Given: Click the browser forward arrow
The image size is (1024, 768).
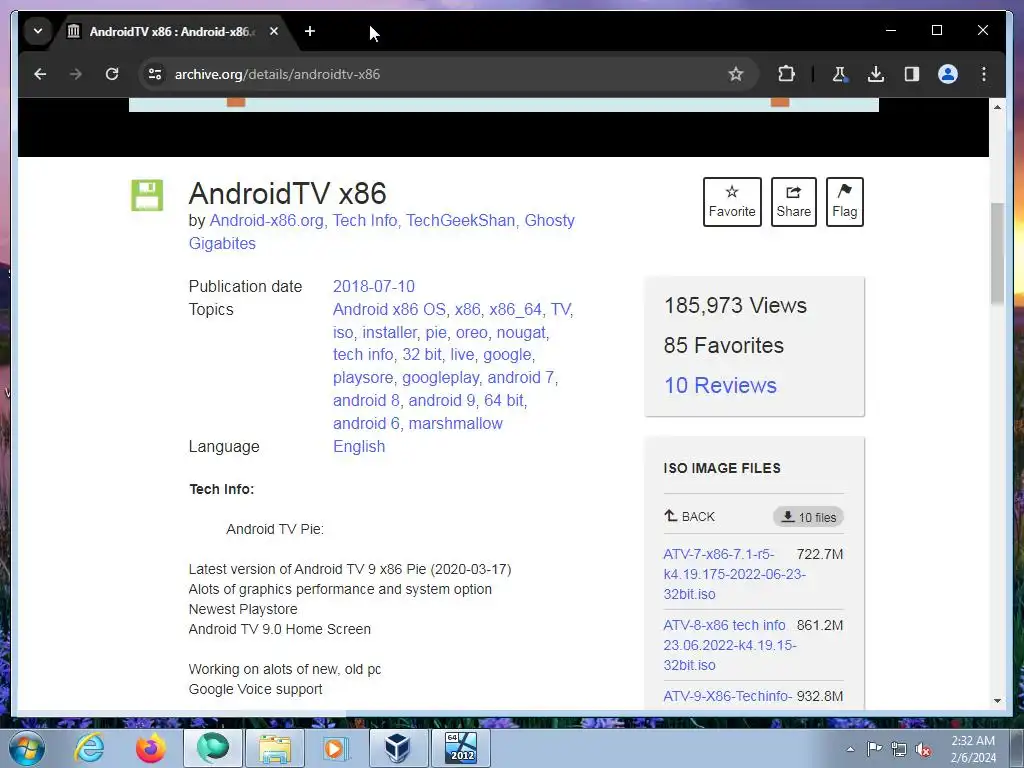Looking at the screenshot, I should point(76,74).
